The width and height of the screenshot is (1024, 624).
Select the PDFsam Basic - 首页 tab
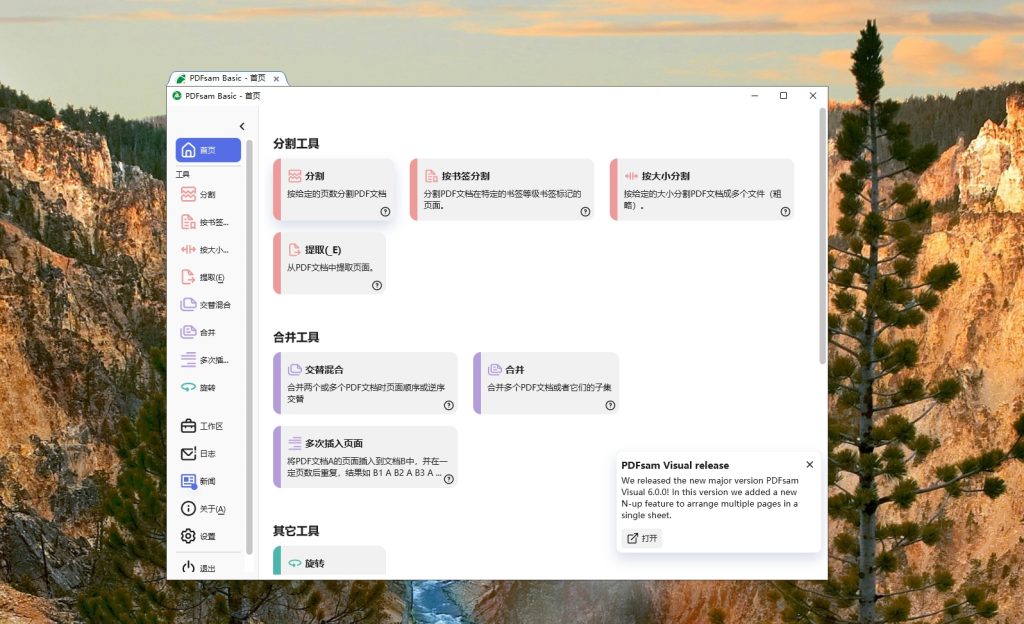coord(227,78)
